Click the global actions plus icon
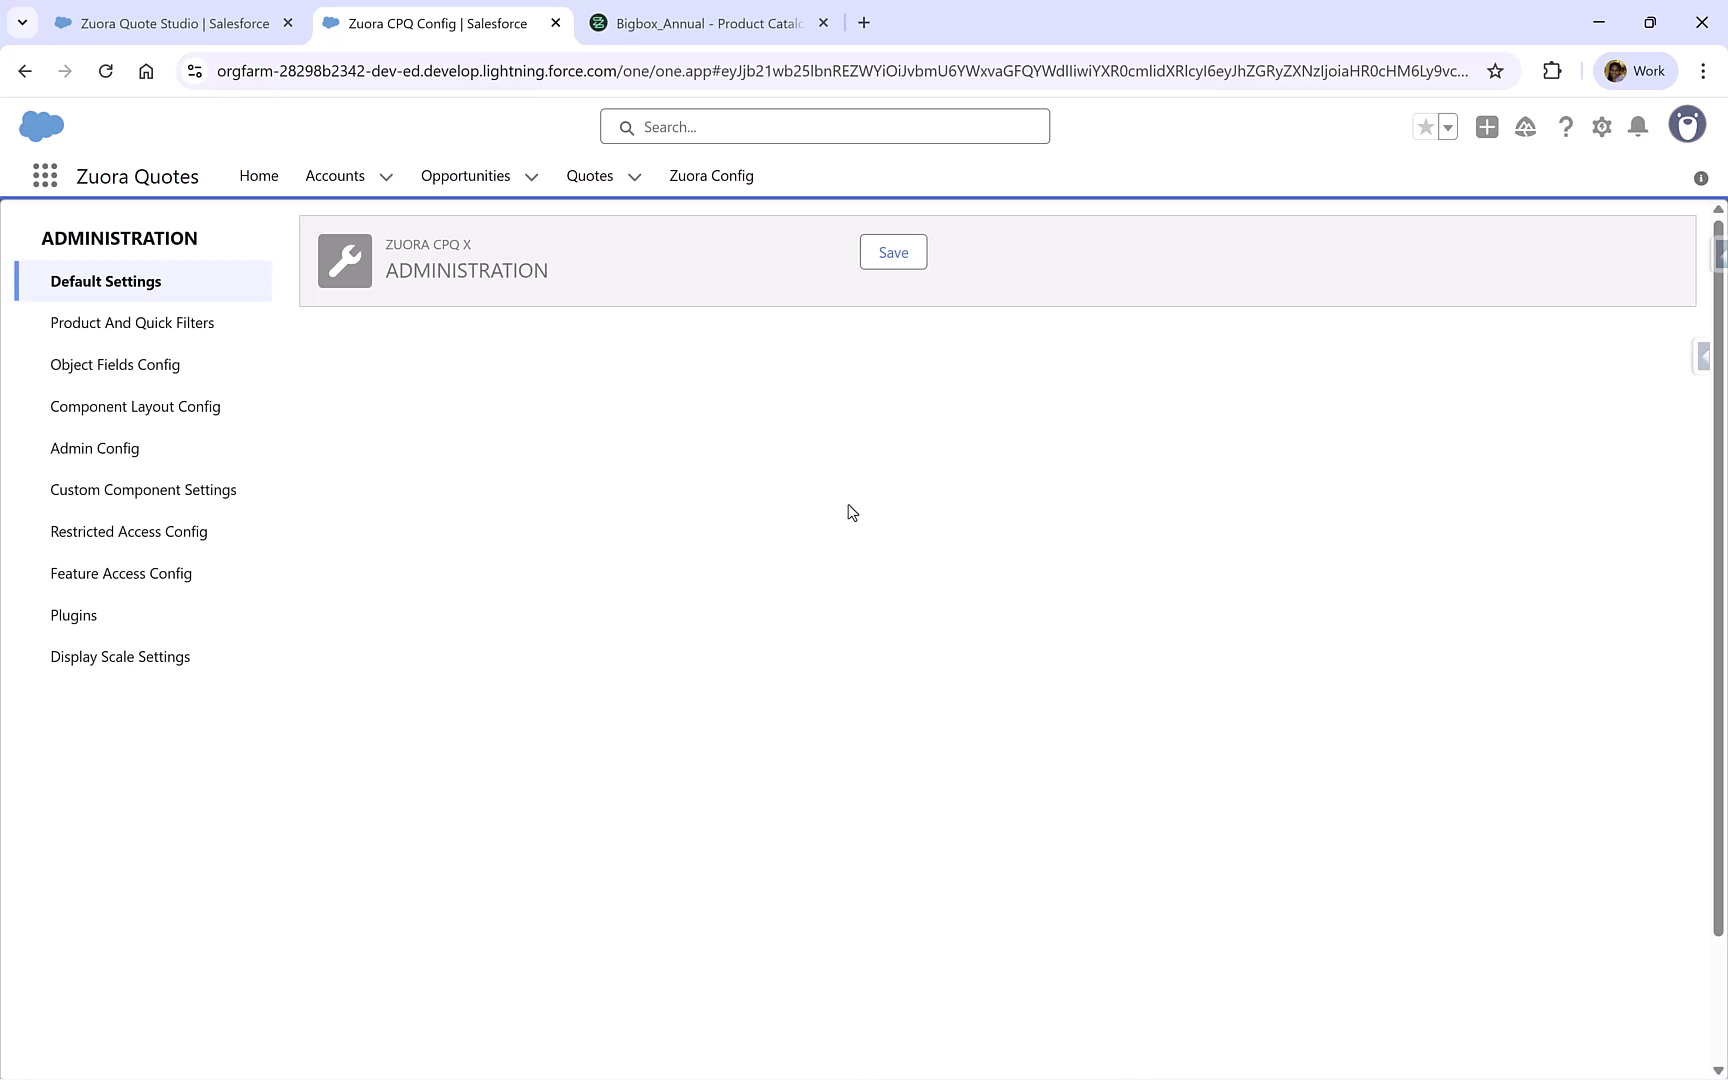 1487,127
